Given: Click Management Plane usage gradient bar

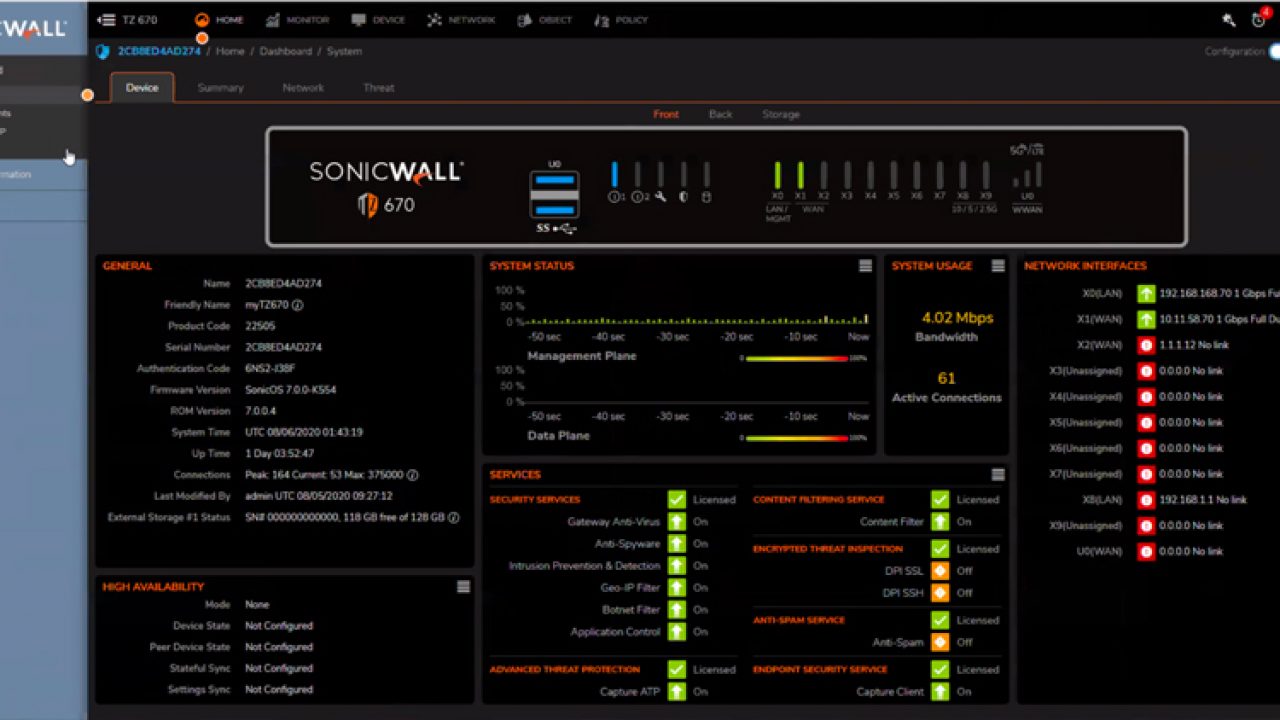Looking at the screenshot, I should pos(797,358).
